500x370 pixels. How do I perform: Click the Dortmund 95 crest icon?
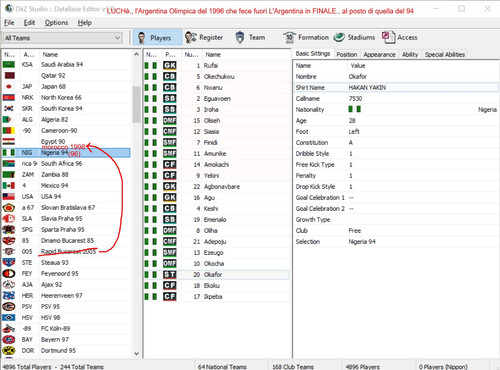(9, 350)
